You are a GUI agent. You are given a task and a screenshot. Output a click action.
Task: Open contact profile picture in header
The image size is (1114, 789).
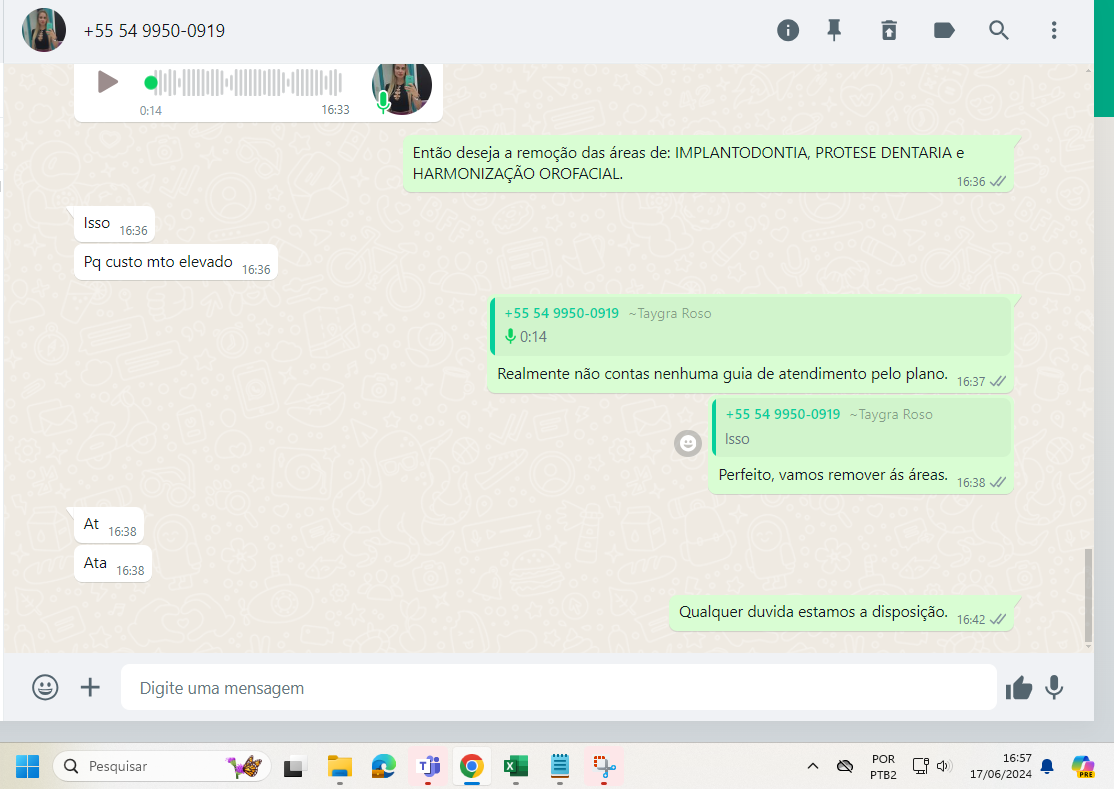[x=44, y=31]
